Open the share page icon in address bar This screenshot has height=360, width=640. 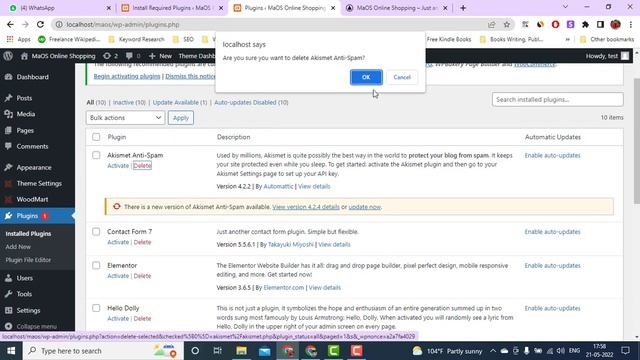491,24
